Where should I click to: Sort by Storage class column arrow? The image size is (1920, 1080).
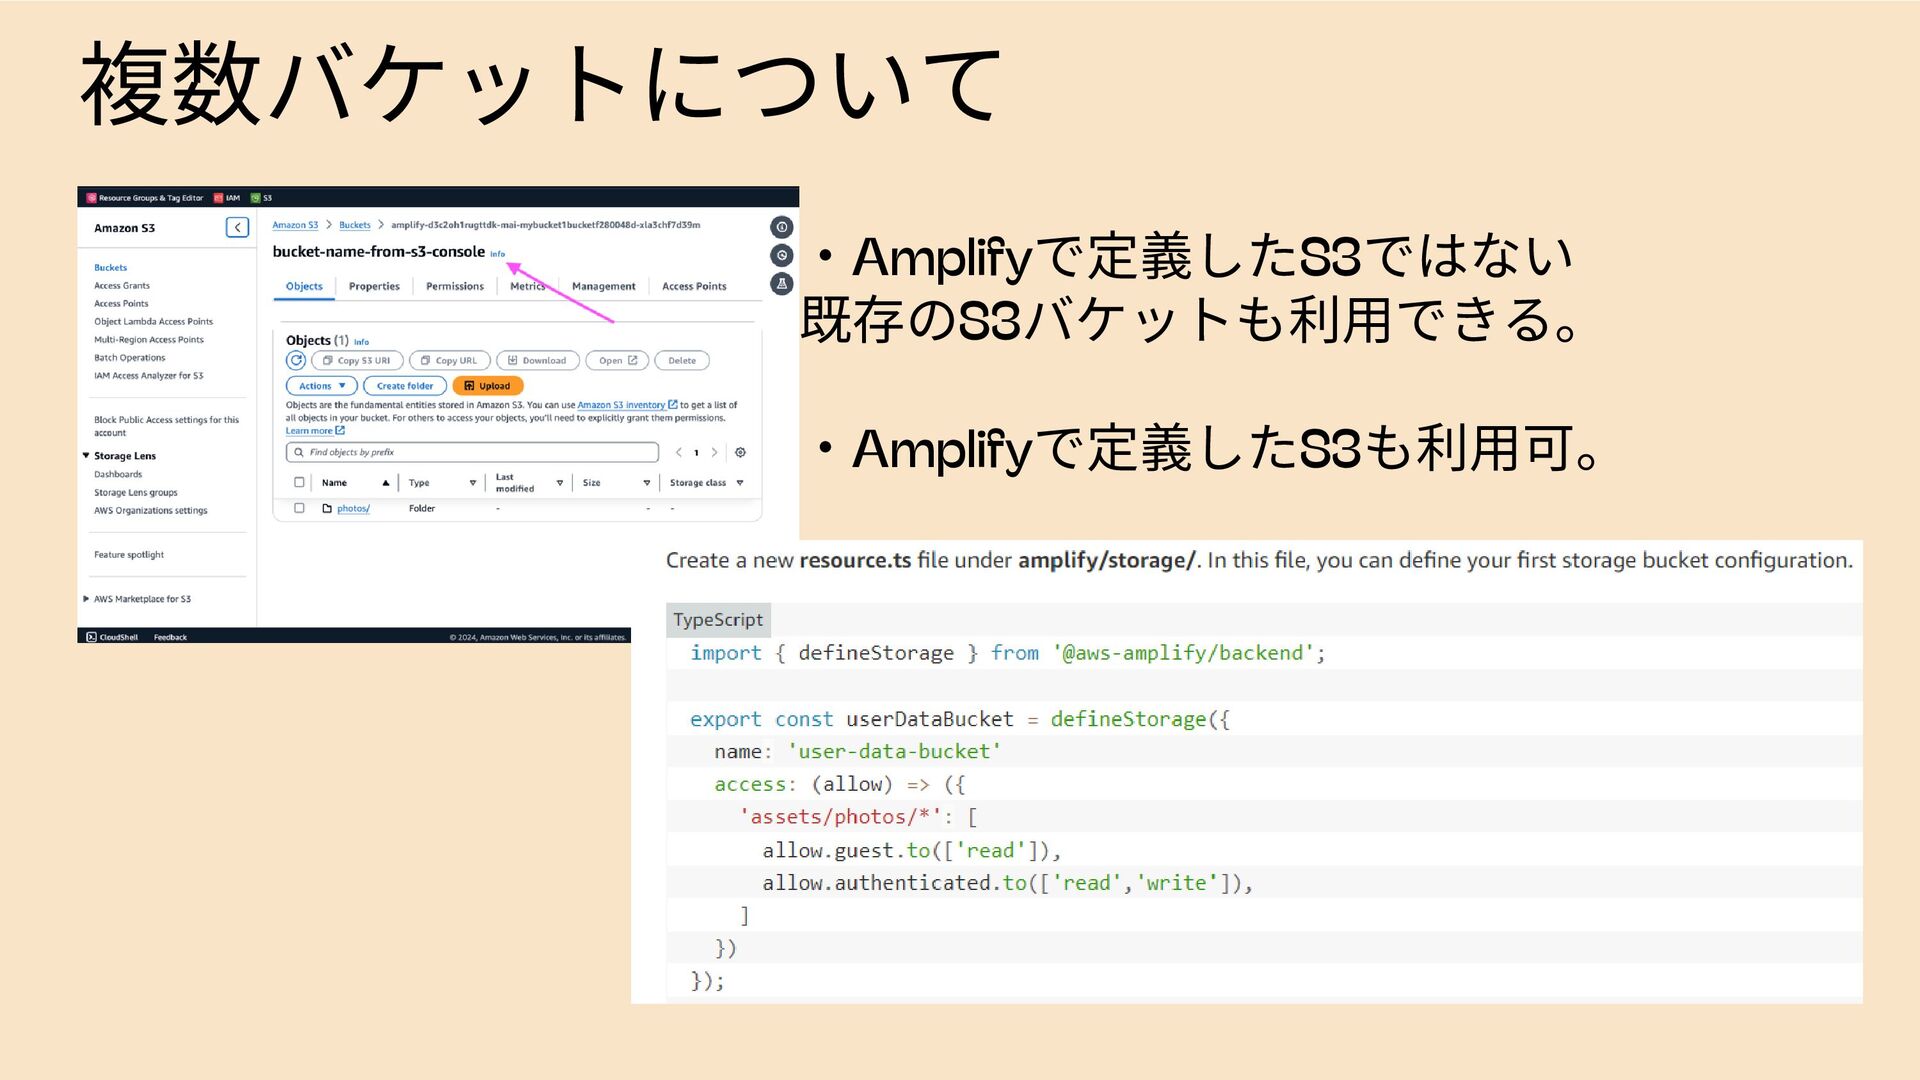pos(740,483)
